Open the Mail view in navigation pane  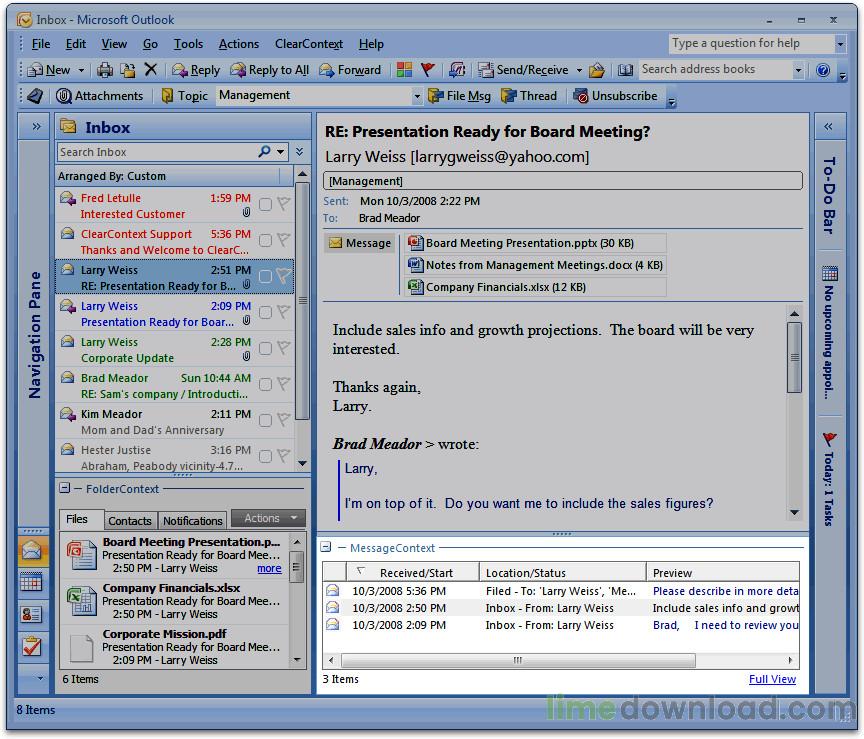coord(31,551)
